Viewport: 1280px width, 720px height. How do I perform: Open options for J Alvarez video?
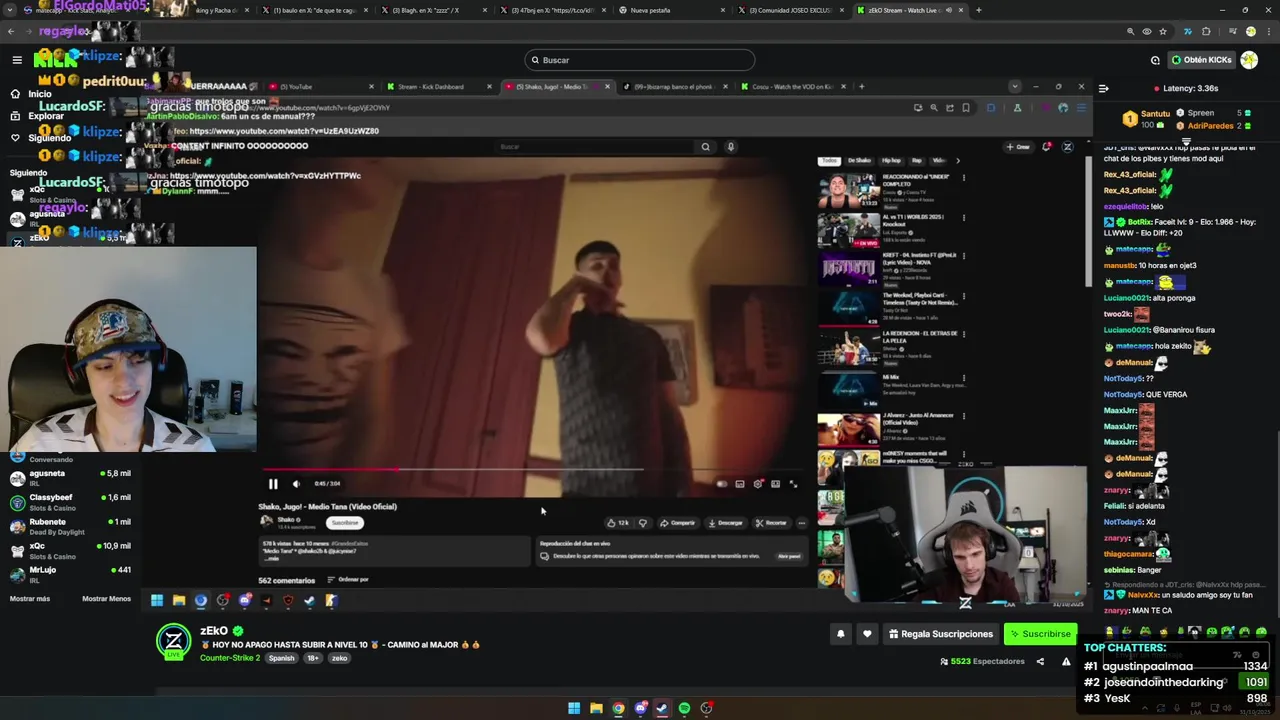point(964,417)
